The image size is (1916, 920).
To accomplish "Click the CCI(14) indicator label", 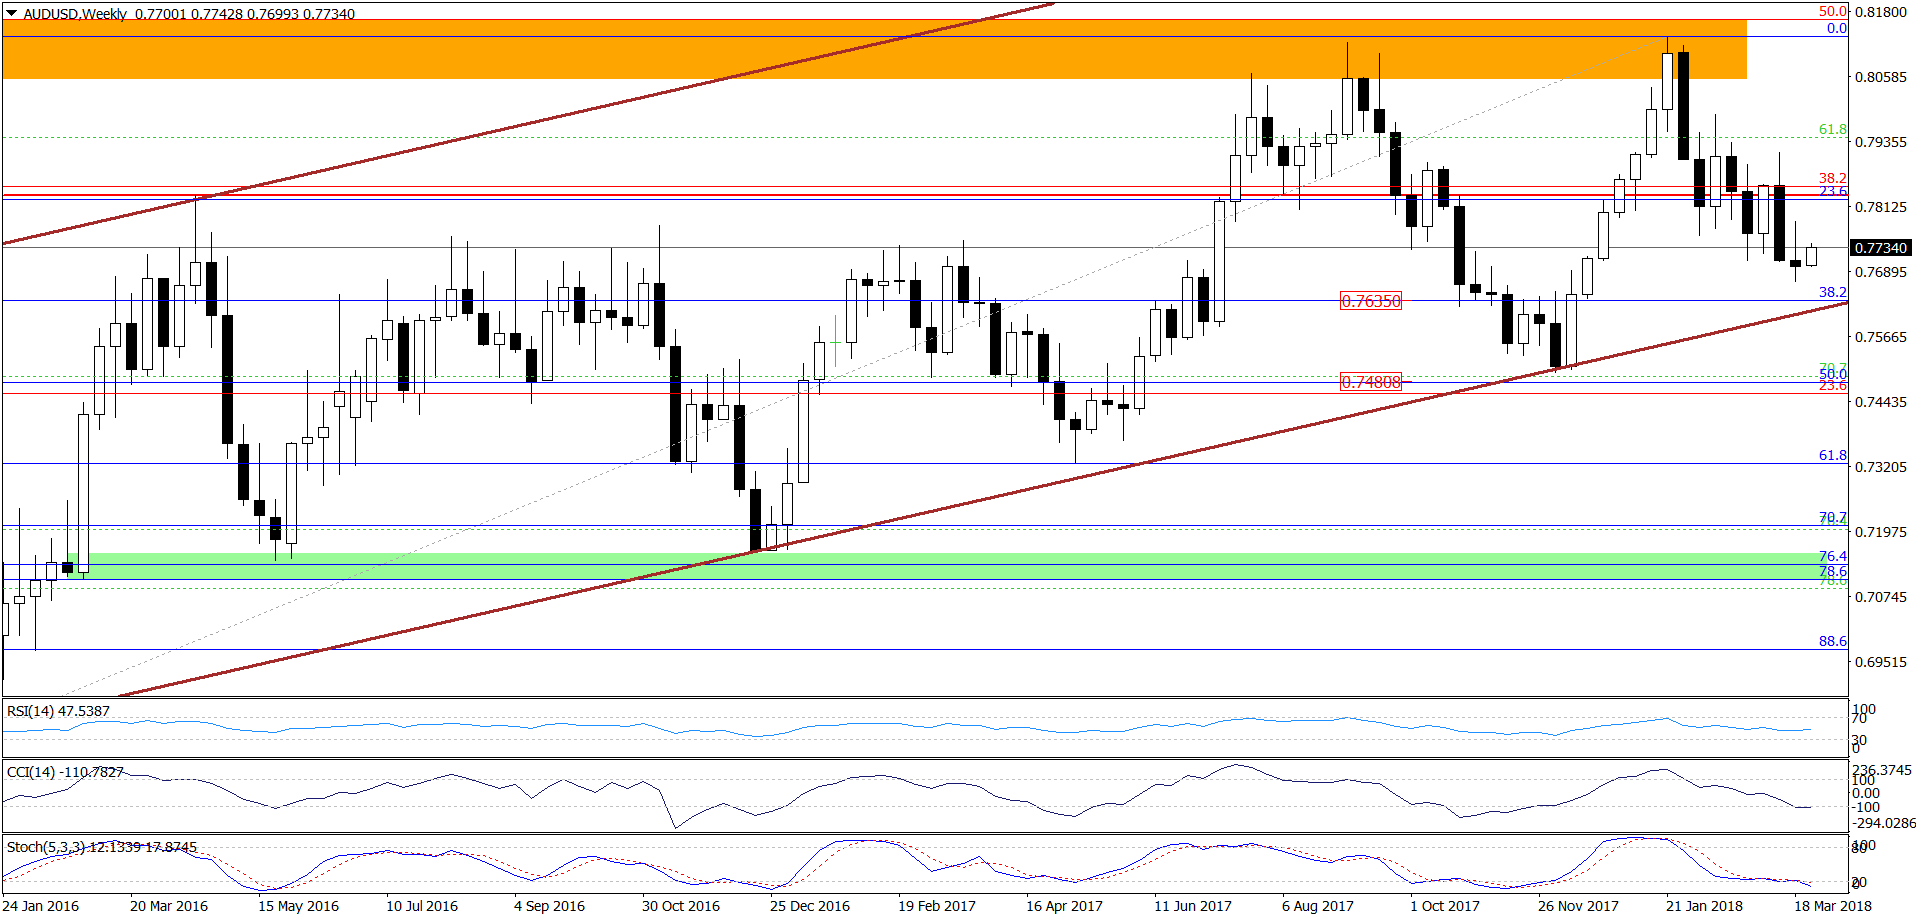I will pos(65,772).
